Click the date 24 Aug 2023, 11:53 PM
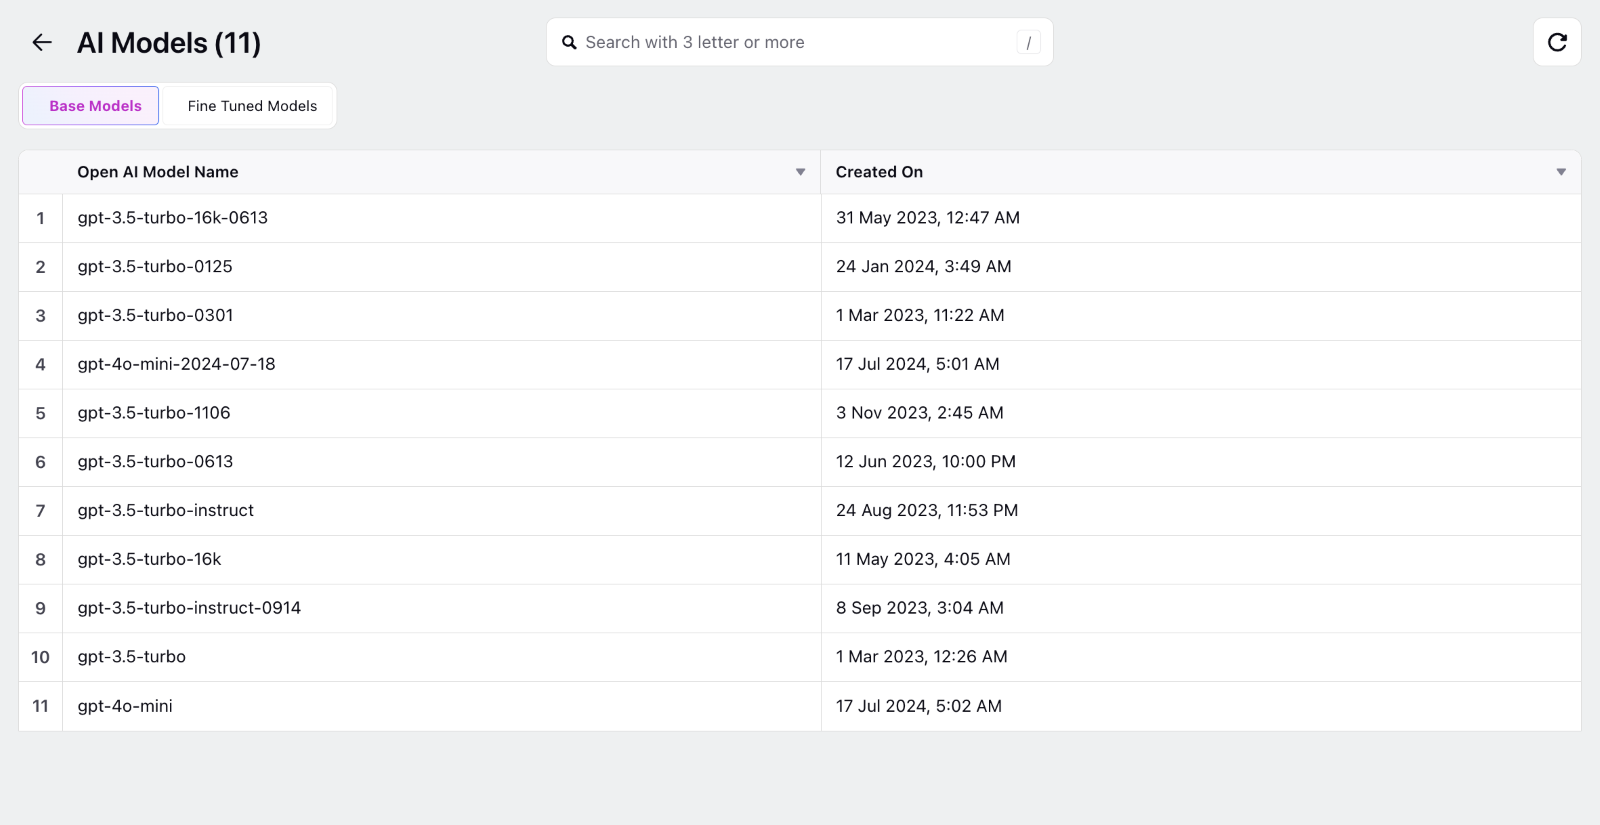Viewport: 1600px width, 825px height. 927,511
